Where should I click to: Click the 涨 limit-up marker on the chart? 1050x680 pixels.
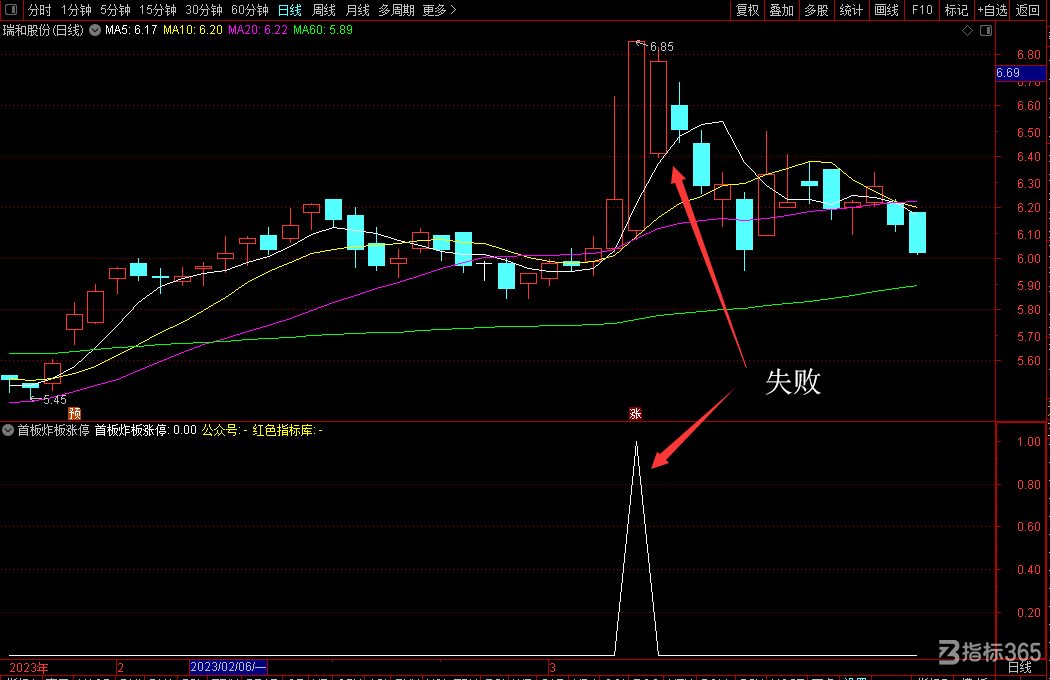[635, 413]
